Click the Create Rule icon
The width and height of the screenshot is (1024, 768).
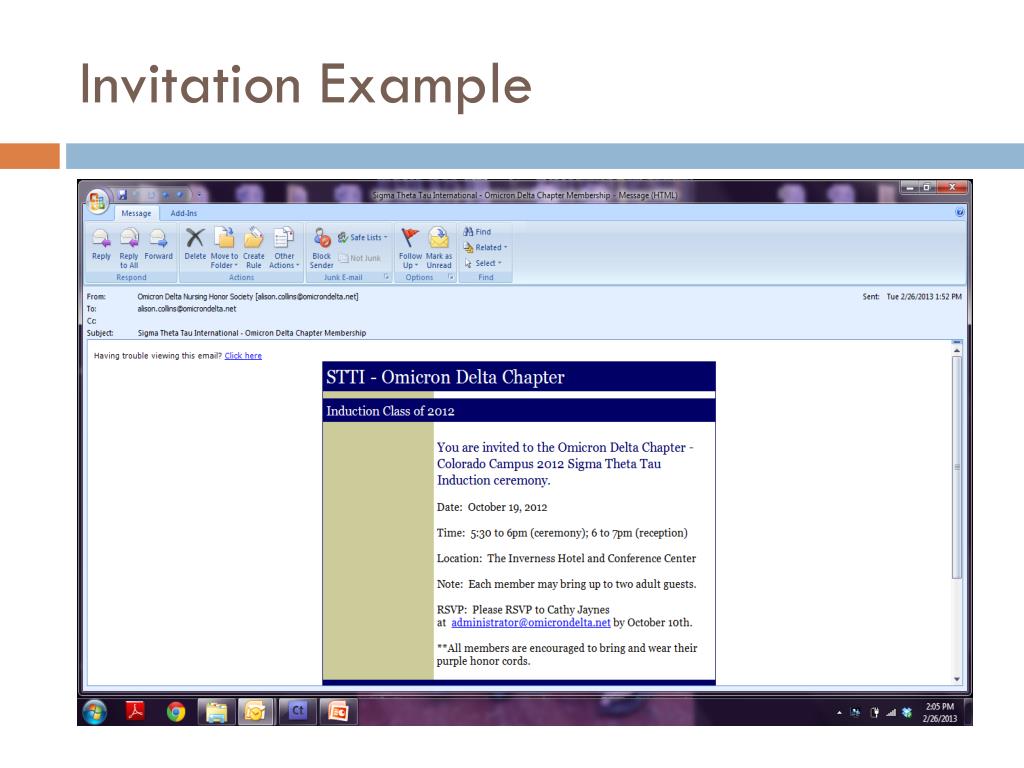coord(253,248)
